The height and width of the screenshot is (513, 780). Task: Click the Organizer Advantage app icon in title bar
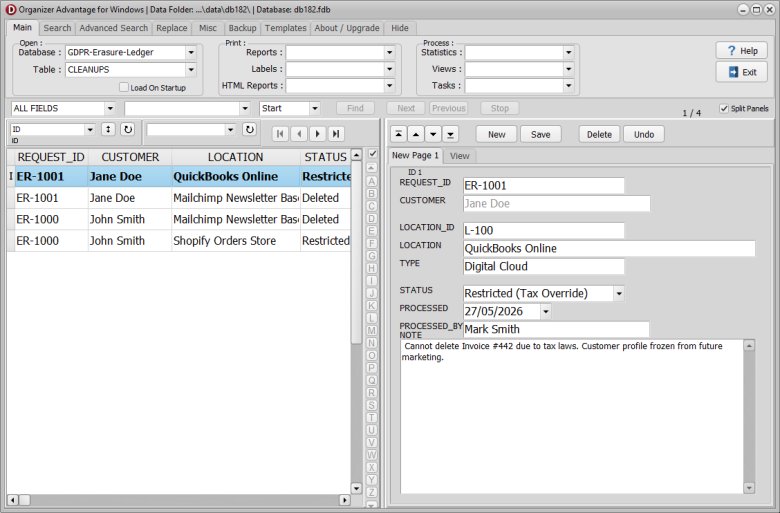(10, 9)
